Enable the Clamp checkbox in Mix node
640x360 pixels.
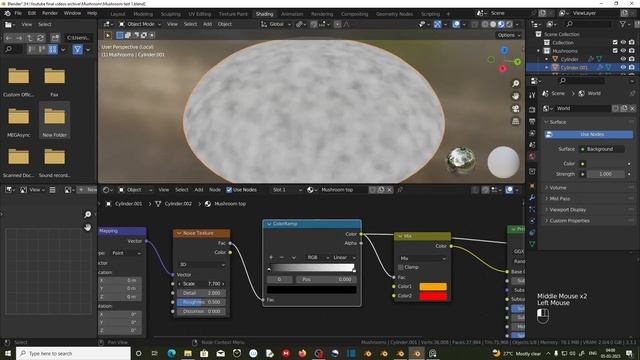401,267
